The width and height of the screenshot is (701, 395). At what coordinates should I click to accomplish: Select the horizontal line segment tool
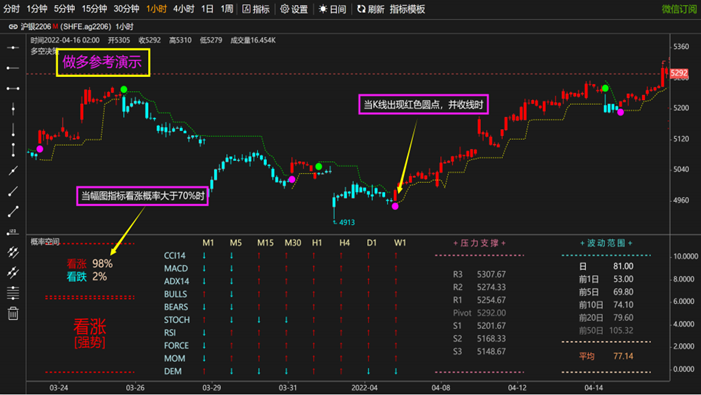13,88
